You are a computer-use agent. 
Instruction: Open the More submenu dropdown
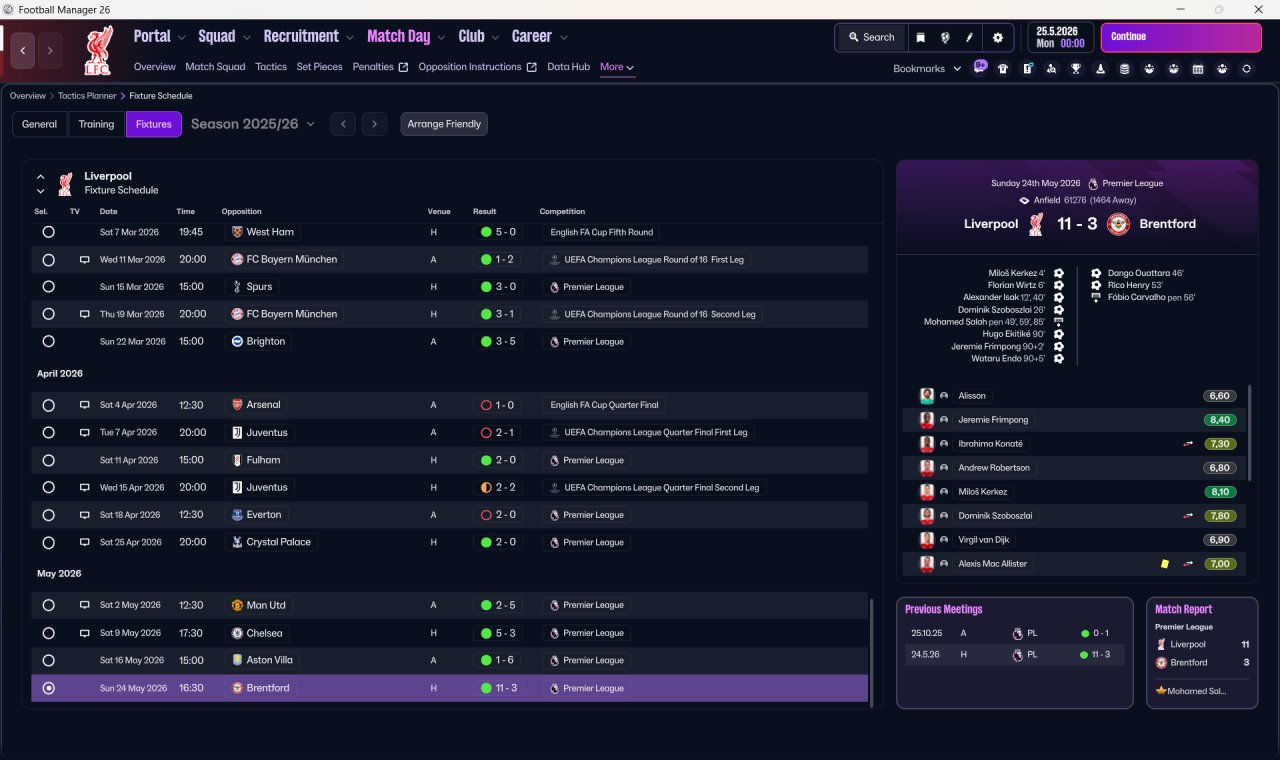coord(617,67)
